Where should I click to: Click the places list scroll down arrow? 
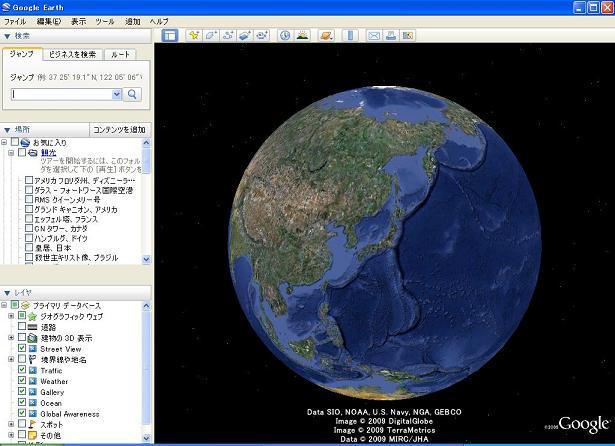(146, 259)
